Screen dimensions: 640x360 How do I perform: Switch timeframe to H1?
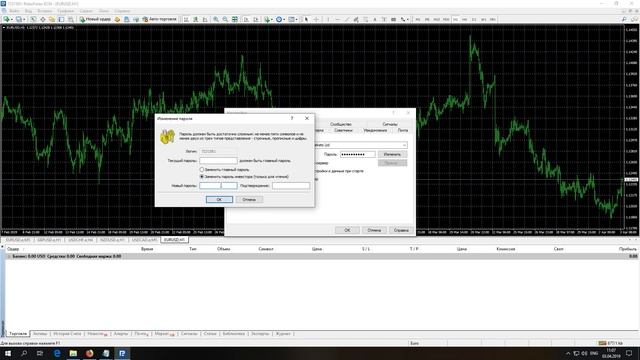pyautogui.click(x=456, y=19)
